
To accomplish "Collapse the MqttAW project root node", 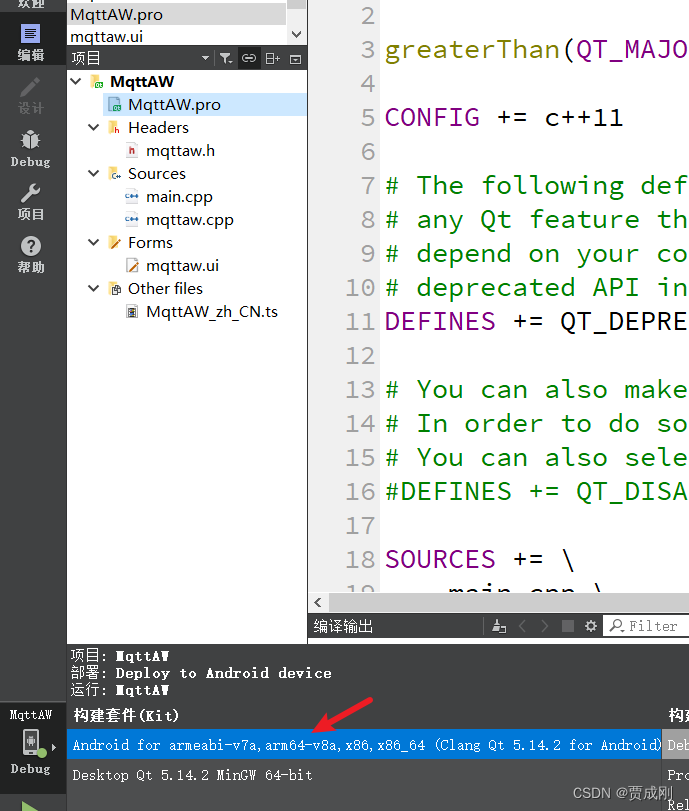I will [x=76, y=82].
